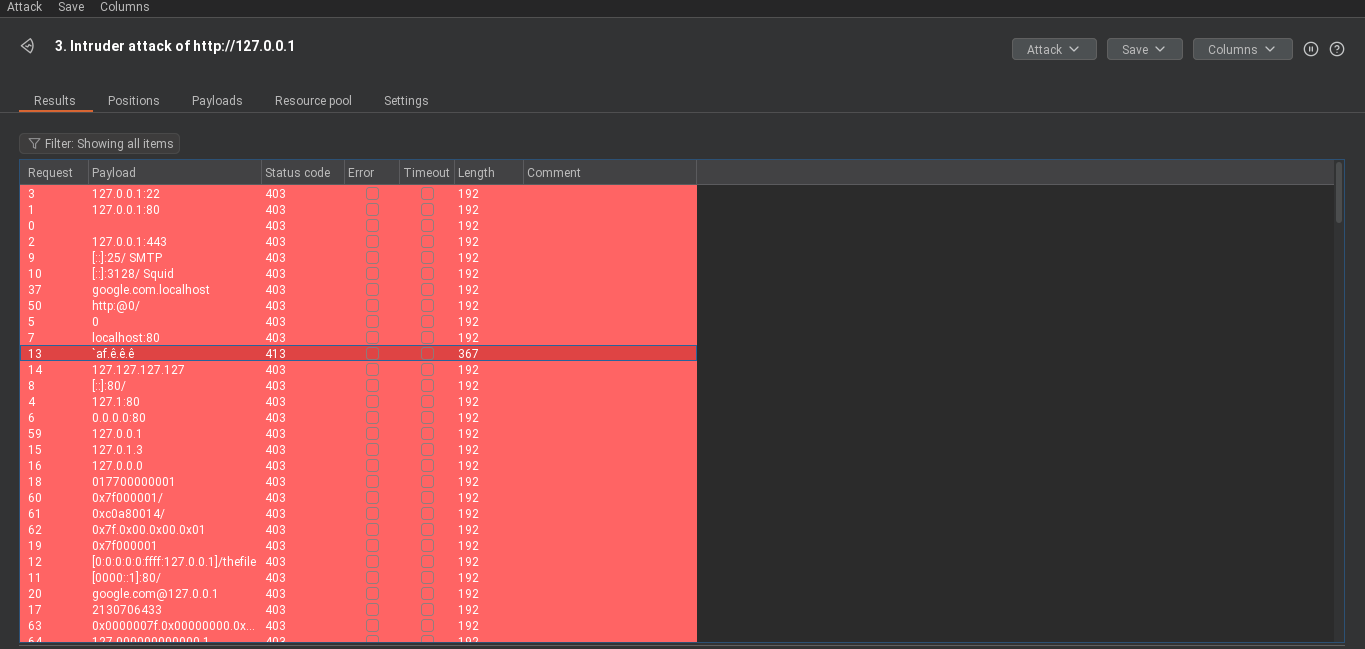Viewport: 1365px width, 649px height.
Task: Open help via the question mark icon
Action: 1337,49
